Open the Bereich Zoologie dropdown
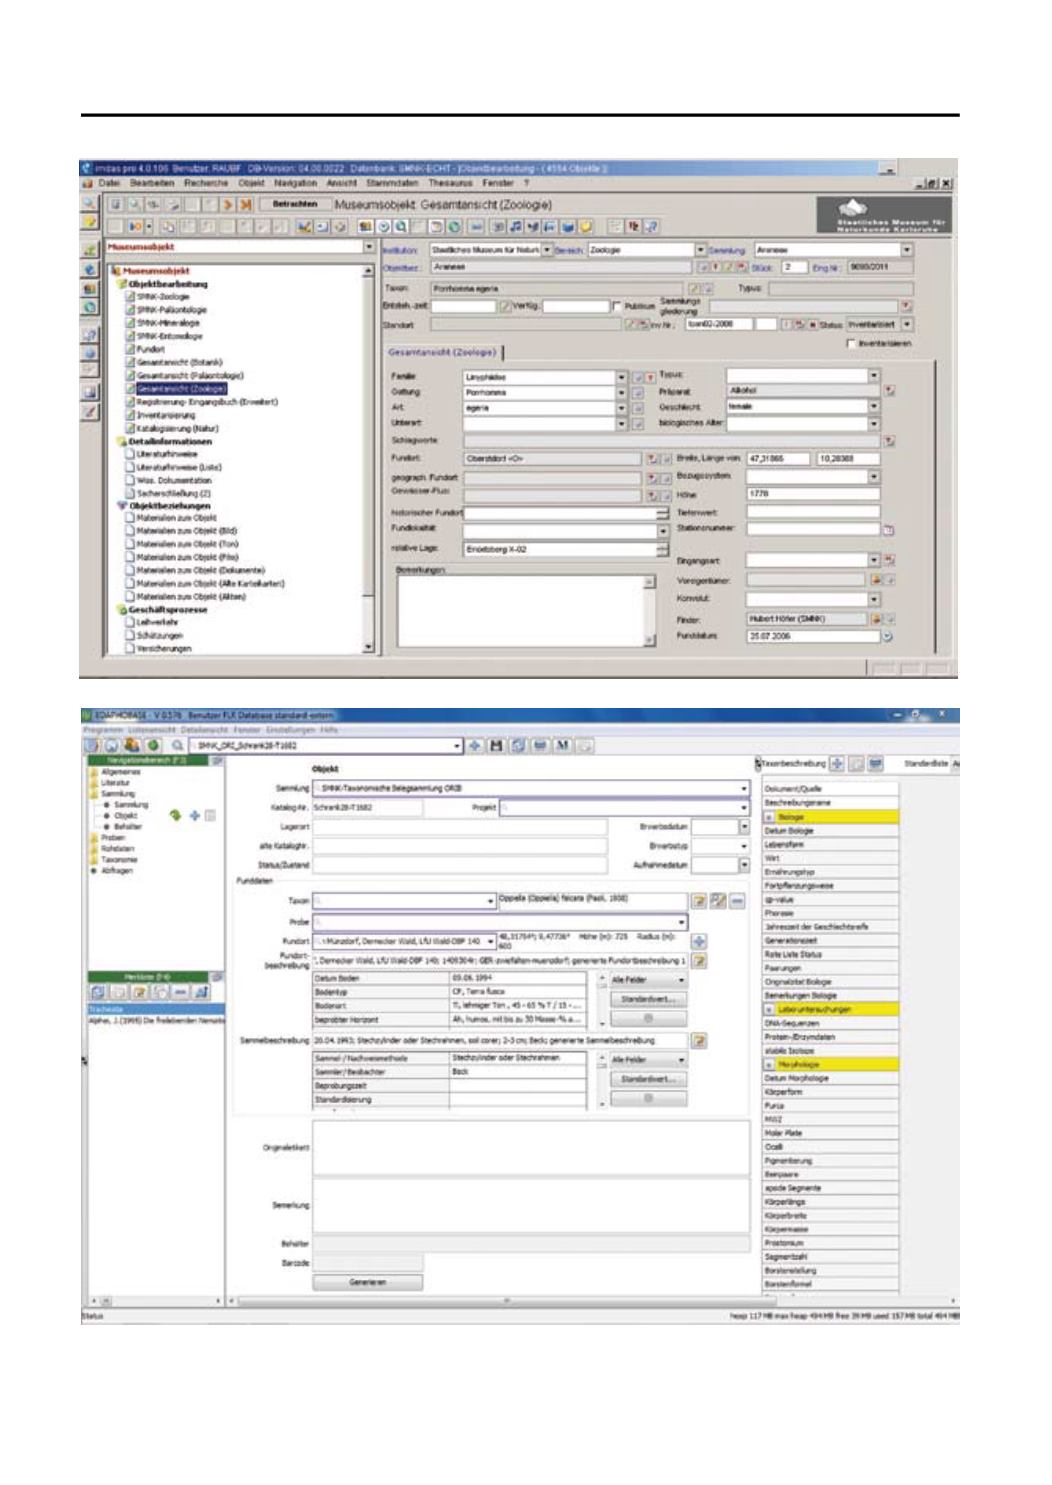Screen dimensions: 1052x1485 (x=701, y=249)
